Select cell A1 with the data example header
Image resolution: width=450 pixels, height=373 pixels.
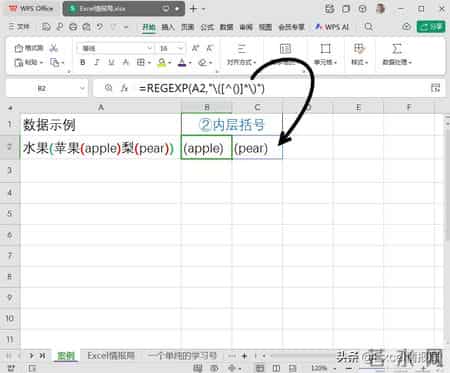(x=101, y=125)
